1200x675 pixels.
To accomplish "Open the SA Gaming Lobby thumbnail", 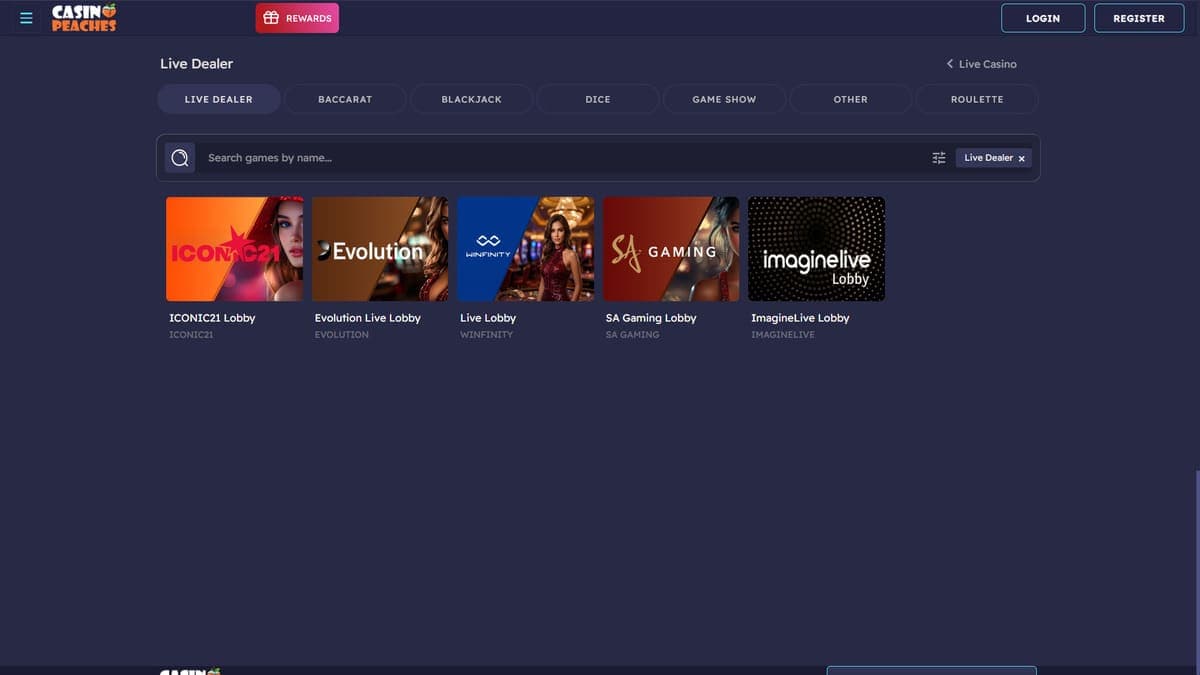I will coord(672,249).
